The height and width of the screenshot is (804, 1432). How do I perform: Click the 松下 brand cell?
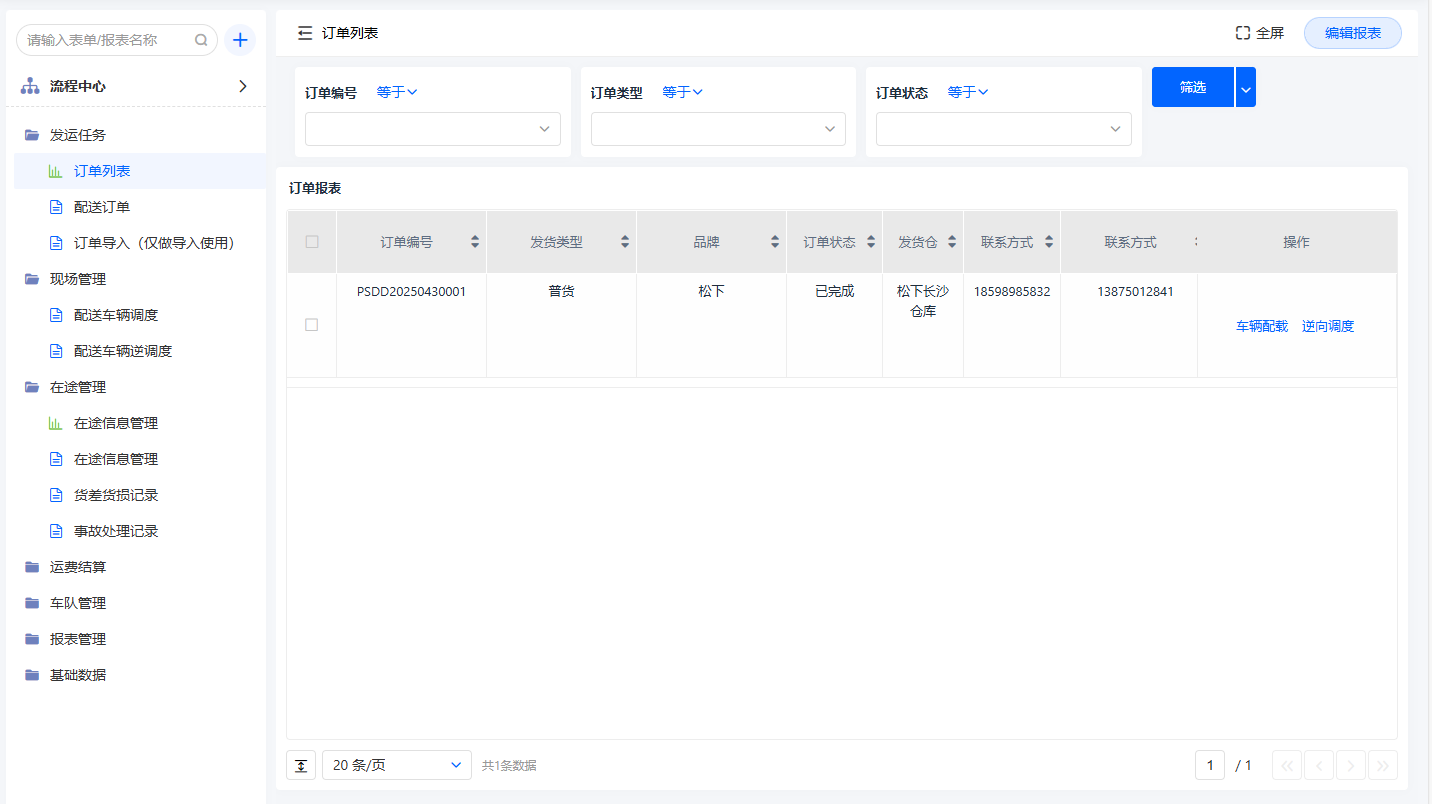click(711, 292)
